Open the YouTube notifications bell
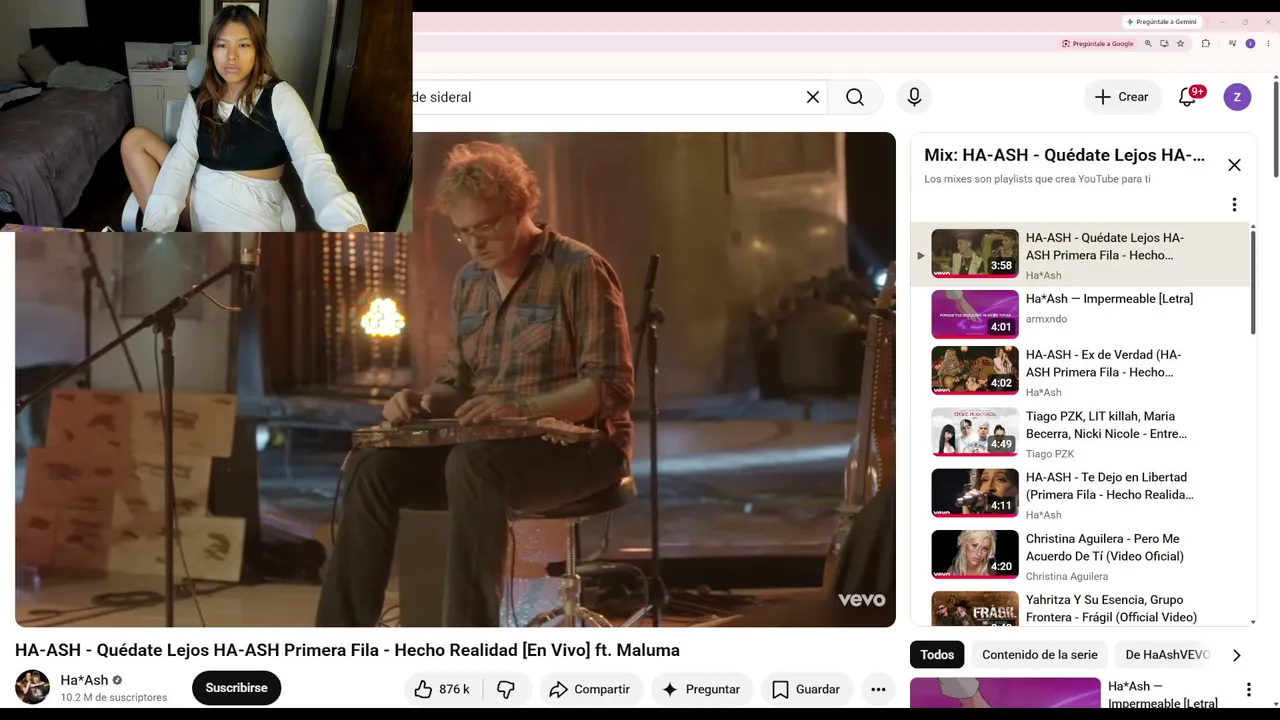1280x720 pixels. pyautogui.click(x=1188, y=97)
